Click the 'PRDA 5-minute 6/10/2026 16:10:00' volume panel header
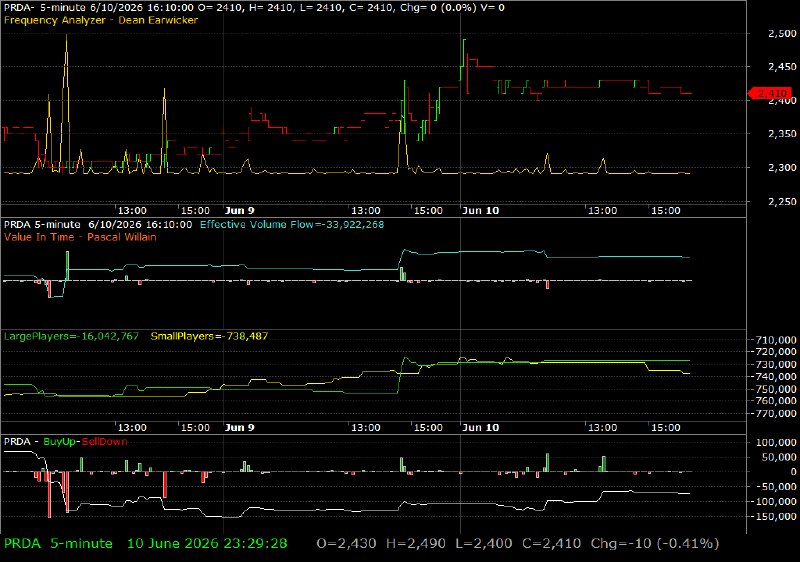Image resolution: width=800 pixels, height=562 pixels. tap(98, 224)
